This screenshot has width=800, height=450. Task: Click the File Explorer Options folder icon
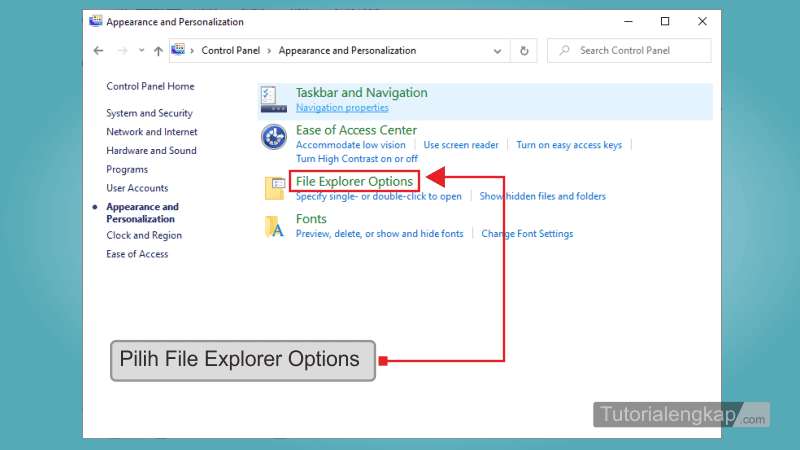click(274, 188)
